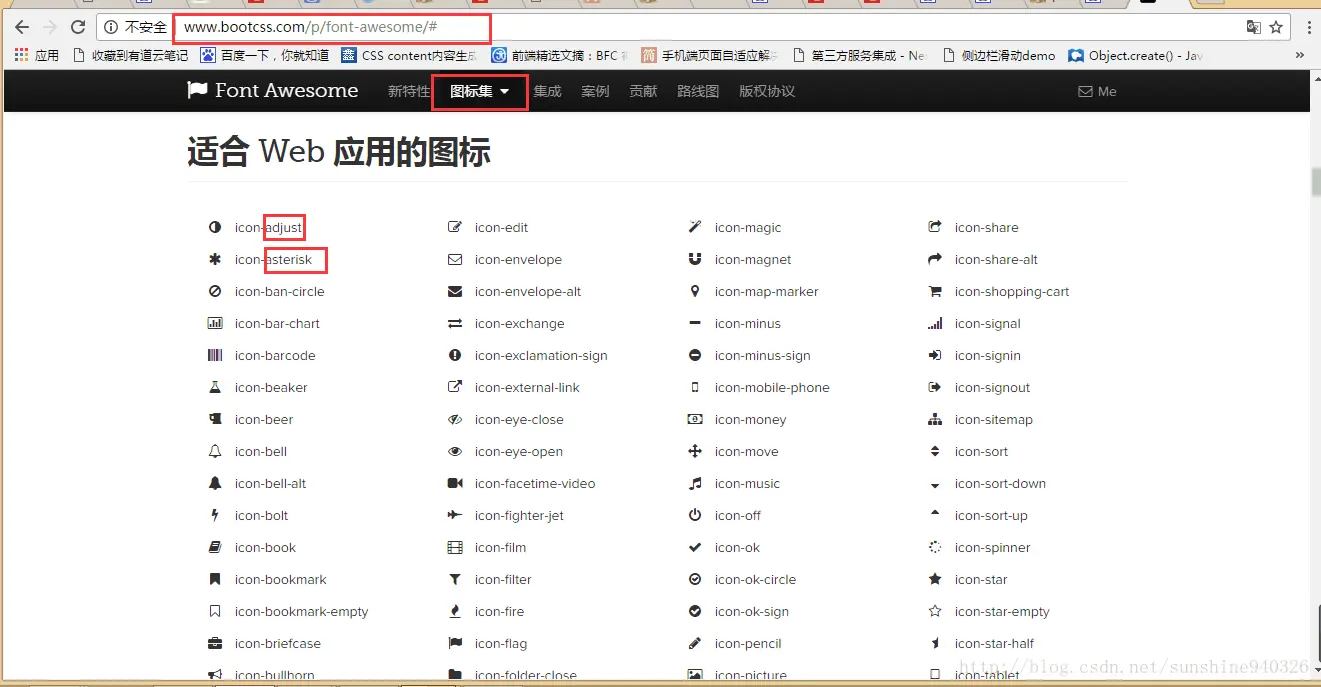Click the icon-money label
Image resolution: width=1321 pixels, height=687 pixels.
coord(750,419)
